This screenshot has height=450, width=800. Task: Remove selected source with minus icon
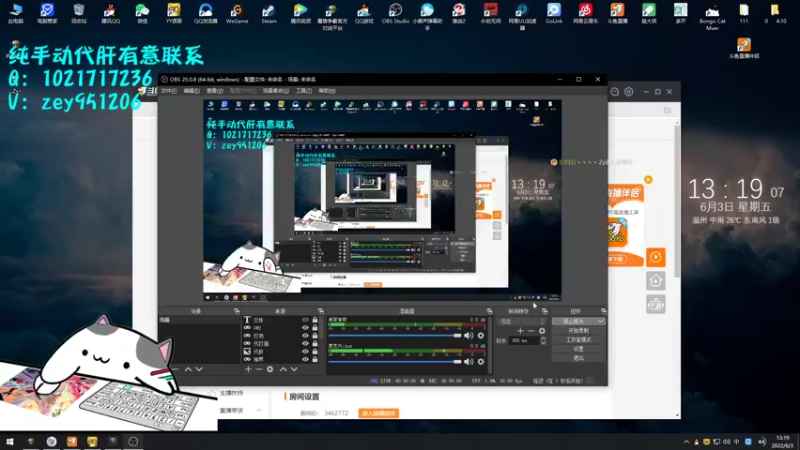pyautogui.click(x=259, y=369)
